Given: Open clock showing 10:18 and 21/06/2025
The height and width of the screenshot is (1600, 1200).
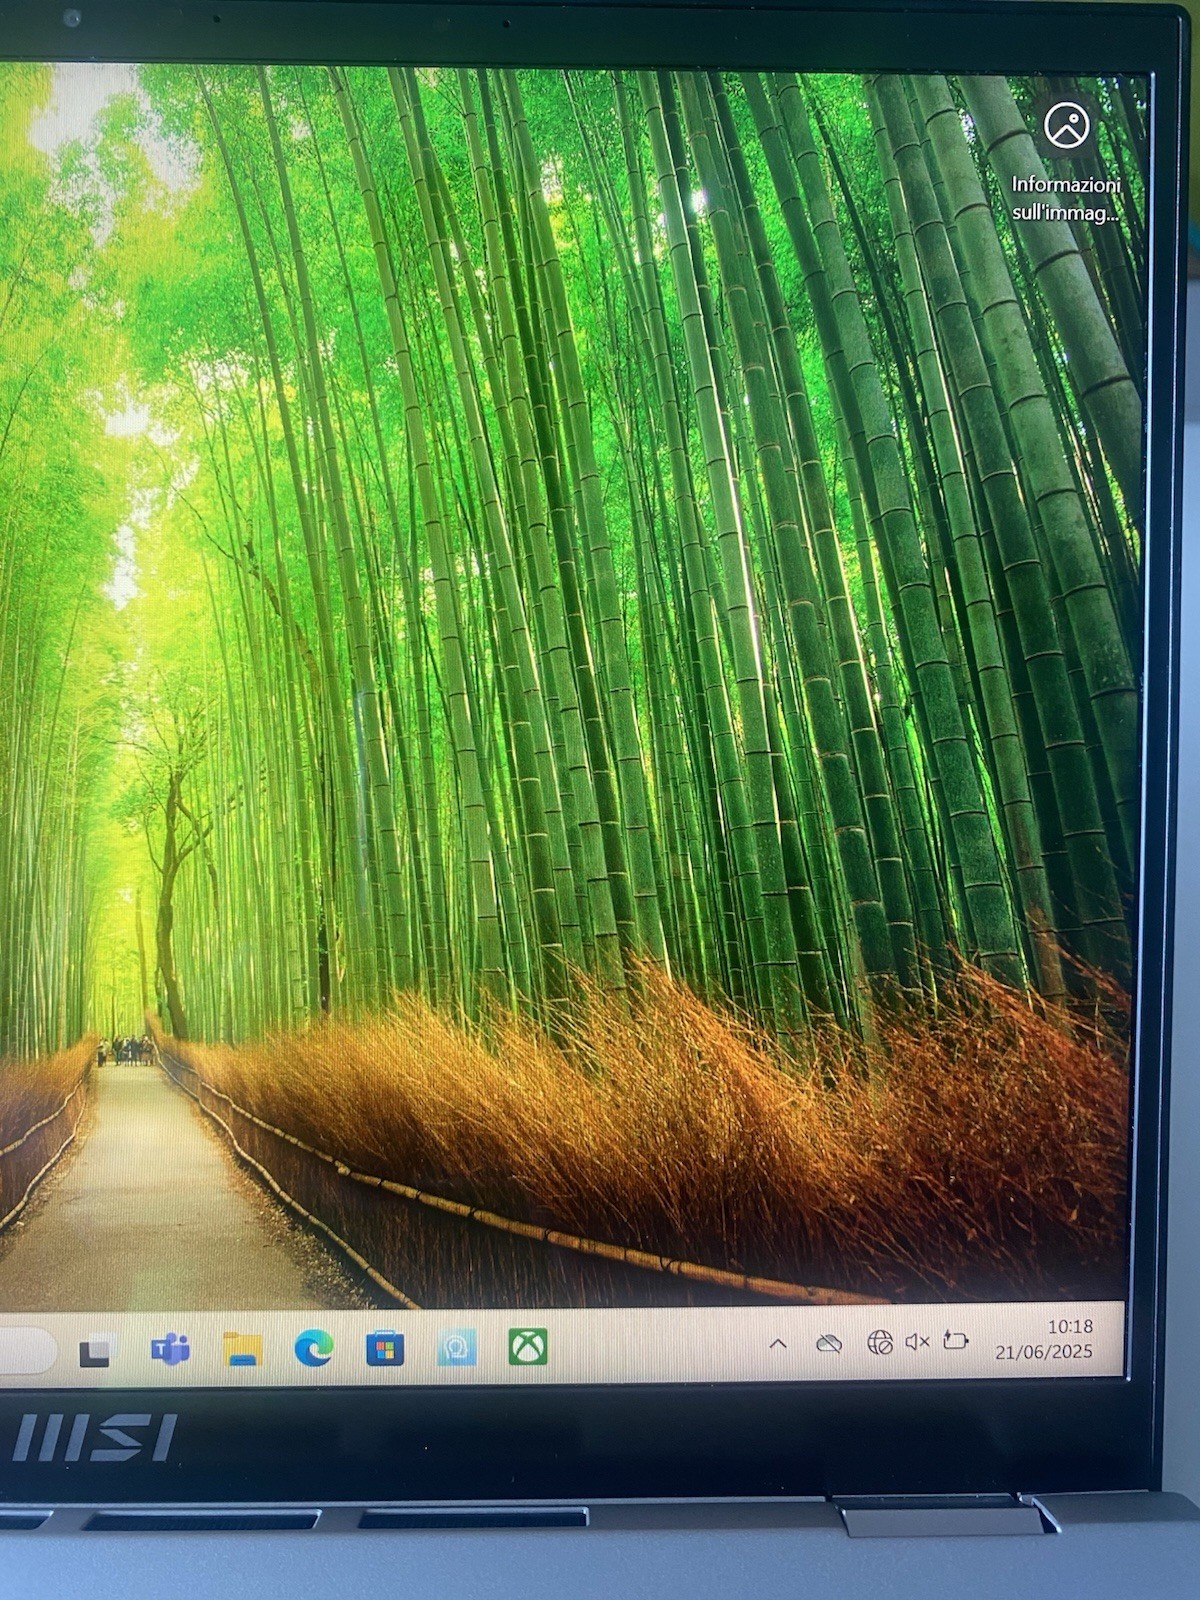Looking at the screenshot, I should (1044, 1338).
